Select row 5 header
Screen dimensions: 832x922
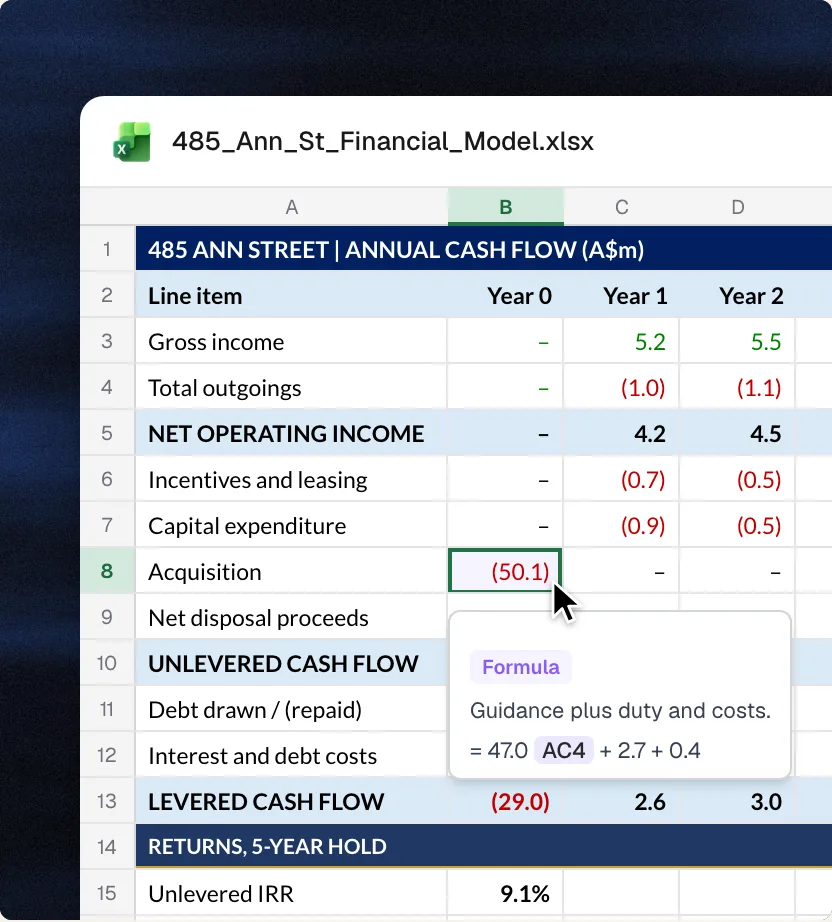click(x=107, y=433)
